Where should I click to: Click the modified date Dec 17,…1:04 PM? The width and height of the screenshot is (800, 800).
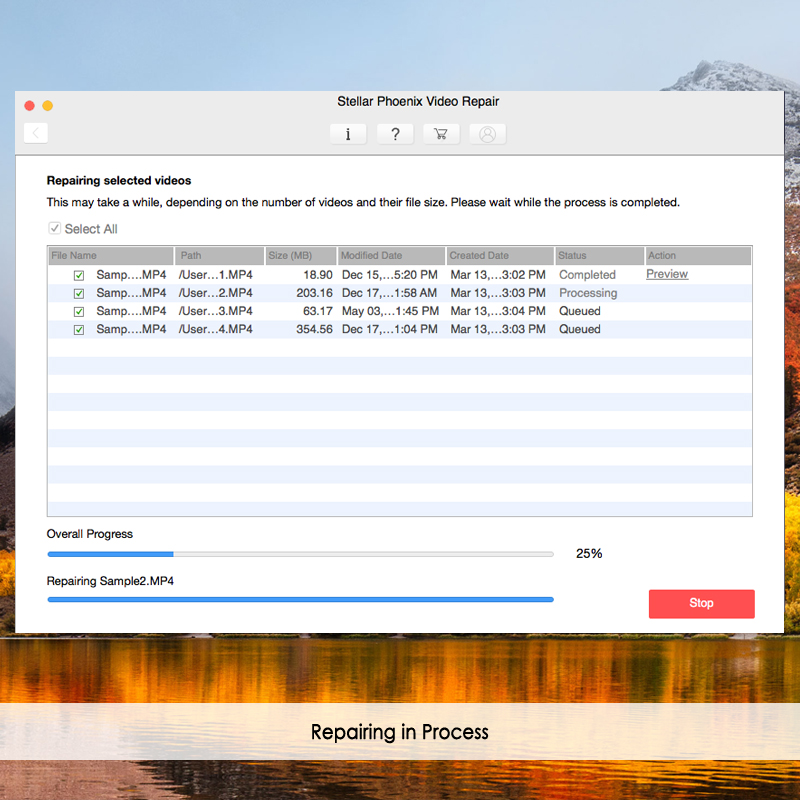click(390, 329)
